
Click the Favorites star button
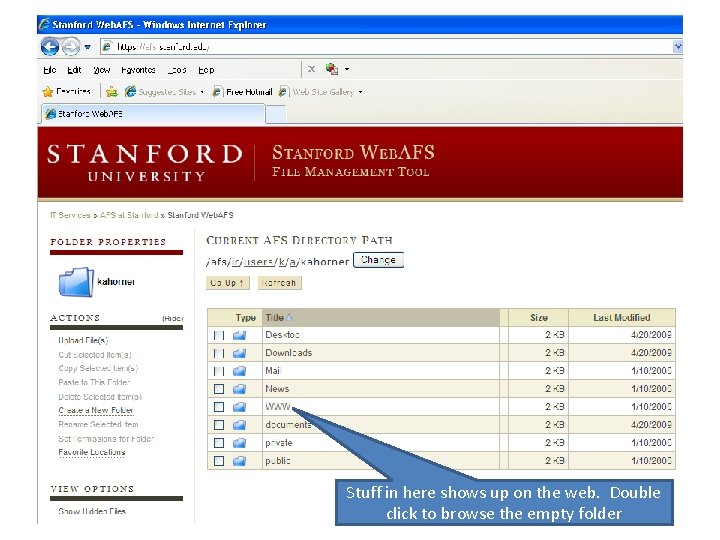tap(66, 92)
